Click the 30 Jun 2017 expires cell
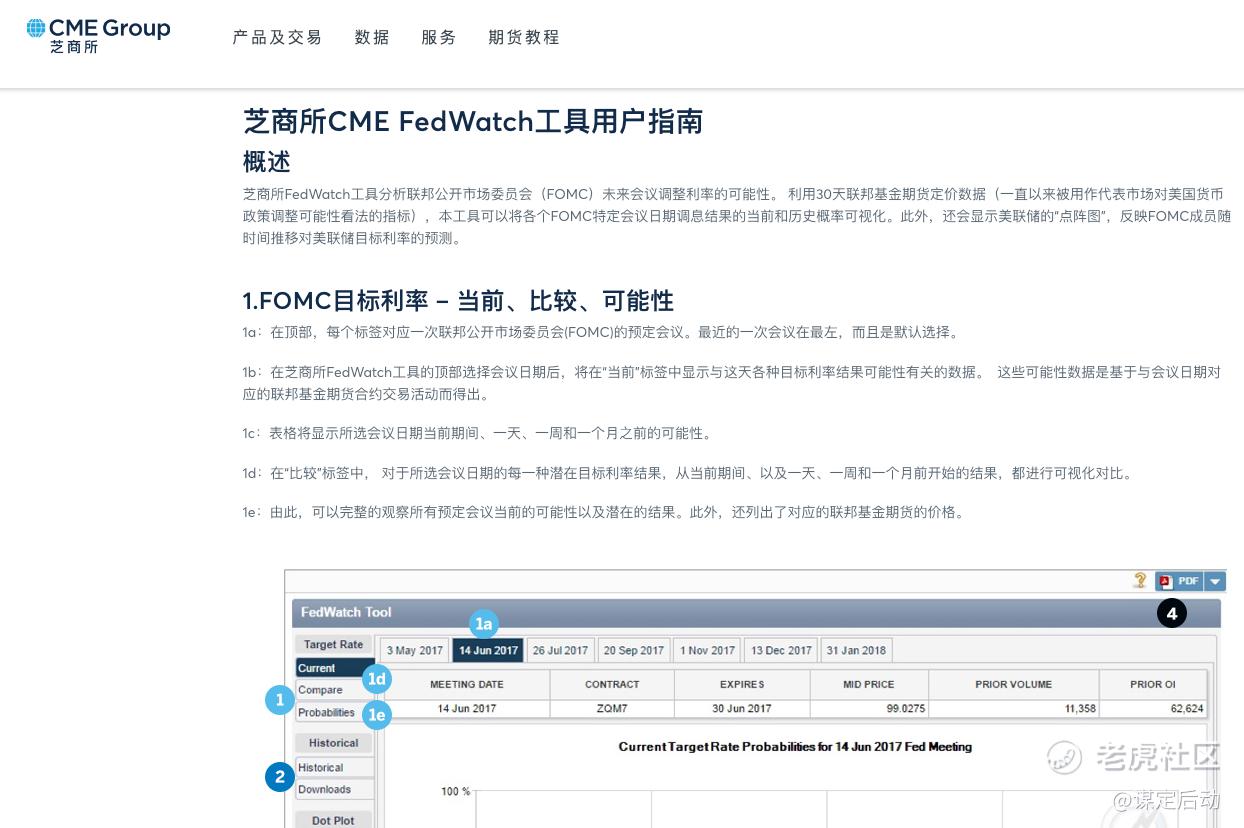The image size is (1244, 828). click(742, 708)
